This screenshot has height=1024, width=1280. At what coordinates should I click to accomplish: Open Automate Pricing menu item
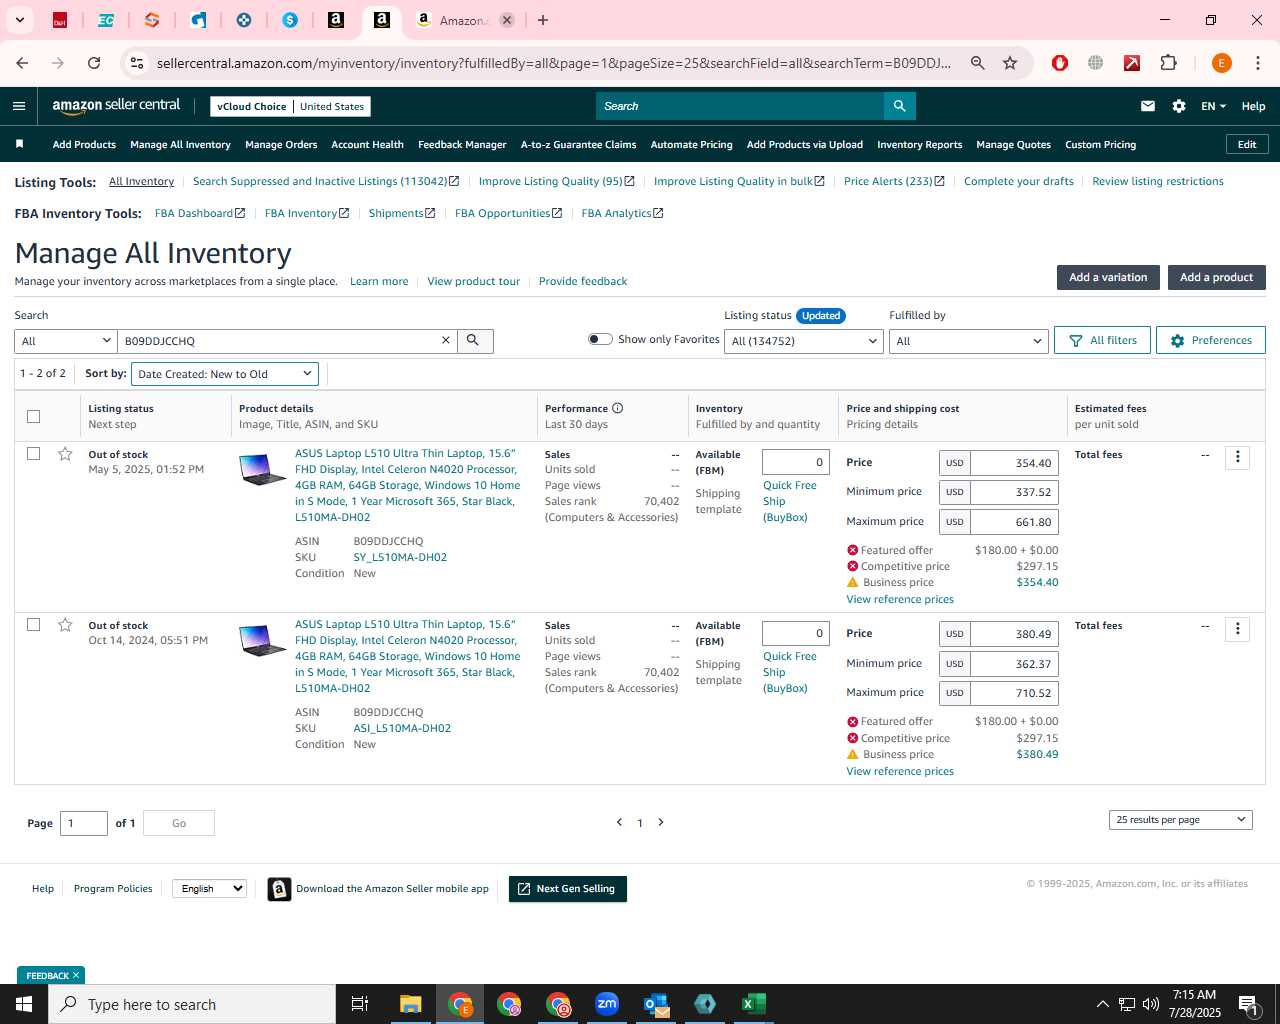coord(691,145)
